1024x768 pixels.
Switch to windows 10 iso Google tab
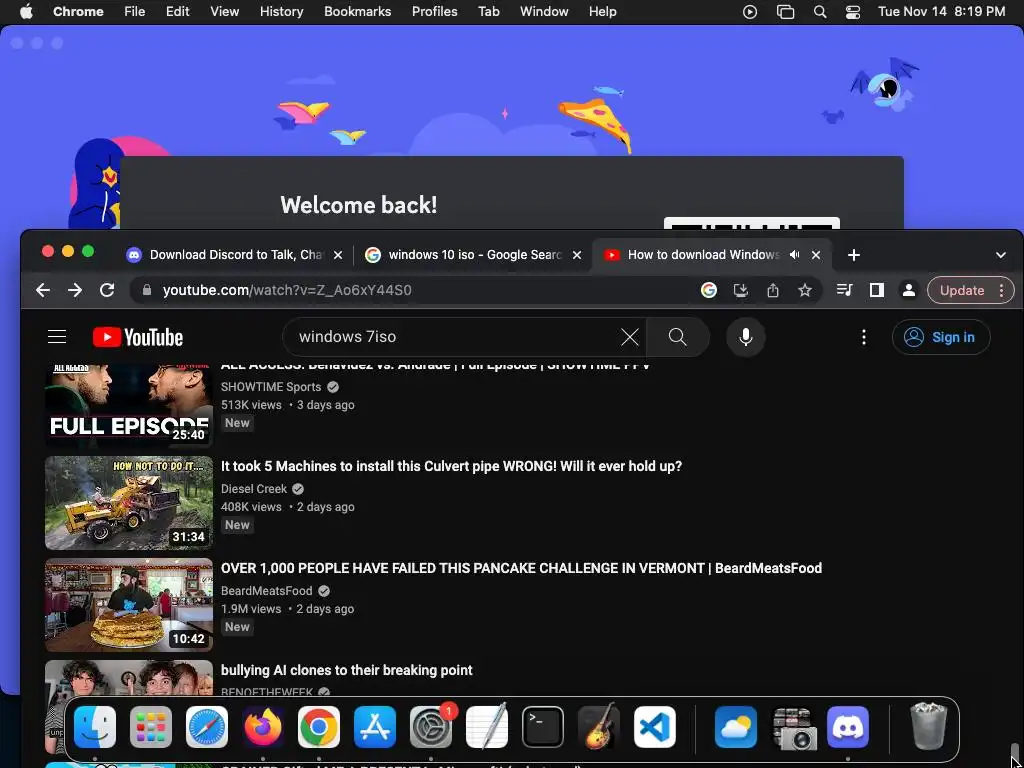click(473, 255)
